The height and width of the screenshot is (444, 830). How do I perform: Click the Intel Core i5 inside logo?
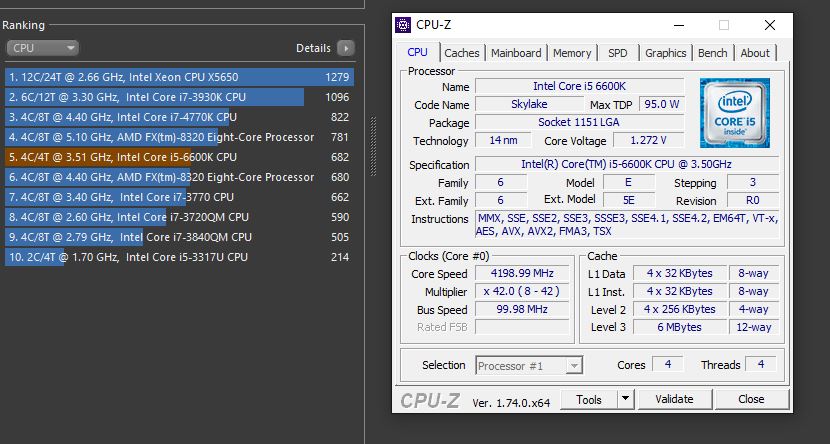tap(735, 113)
